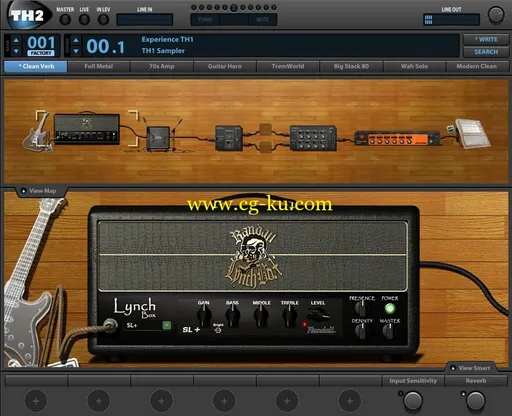The image size is (512, 416).
Task: Select the amp head in signal chain
Action: click(86, 129)
